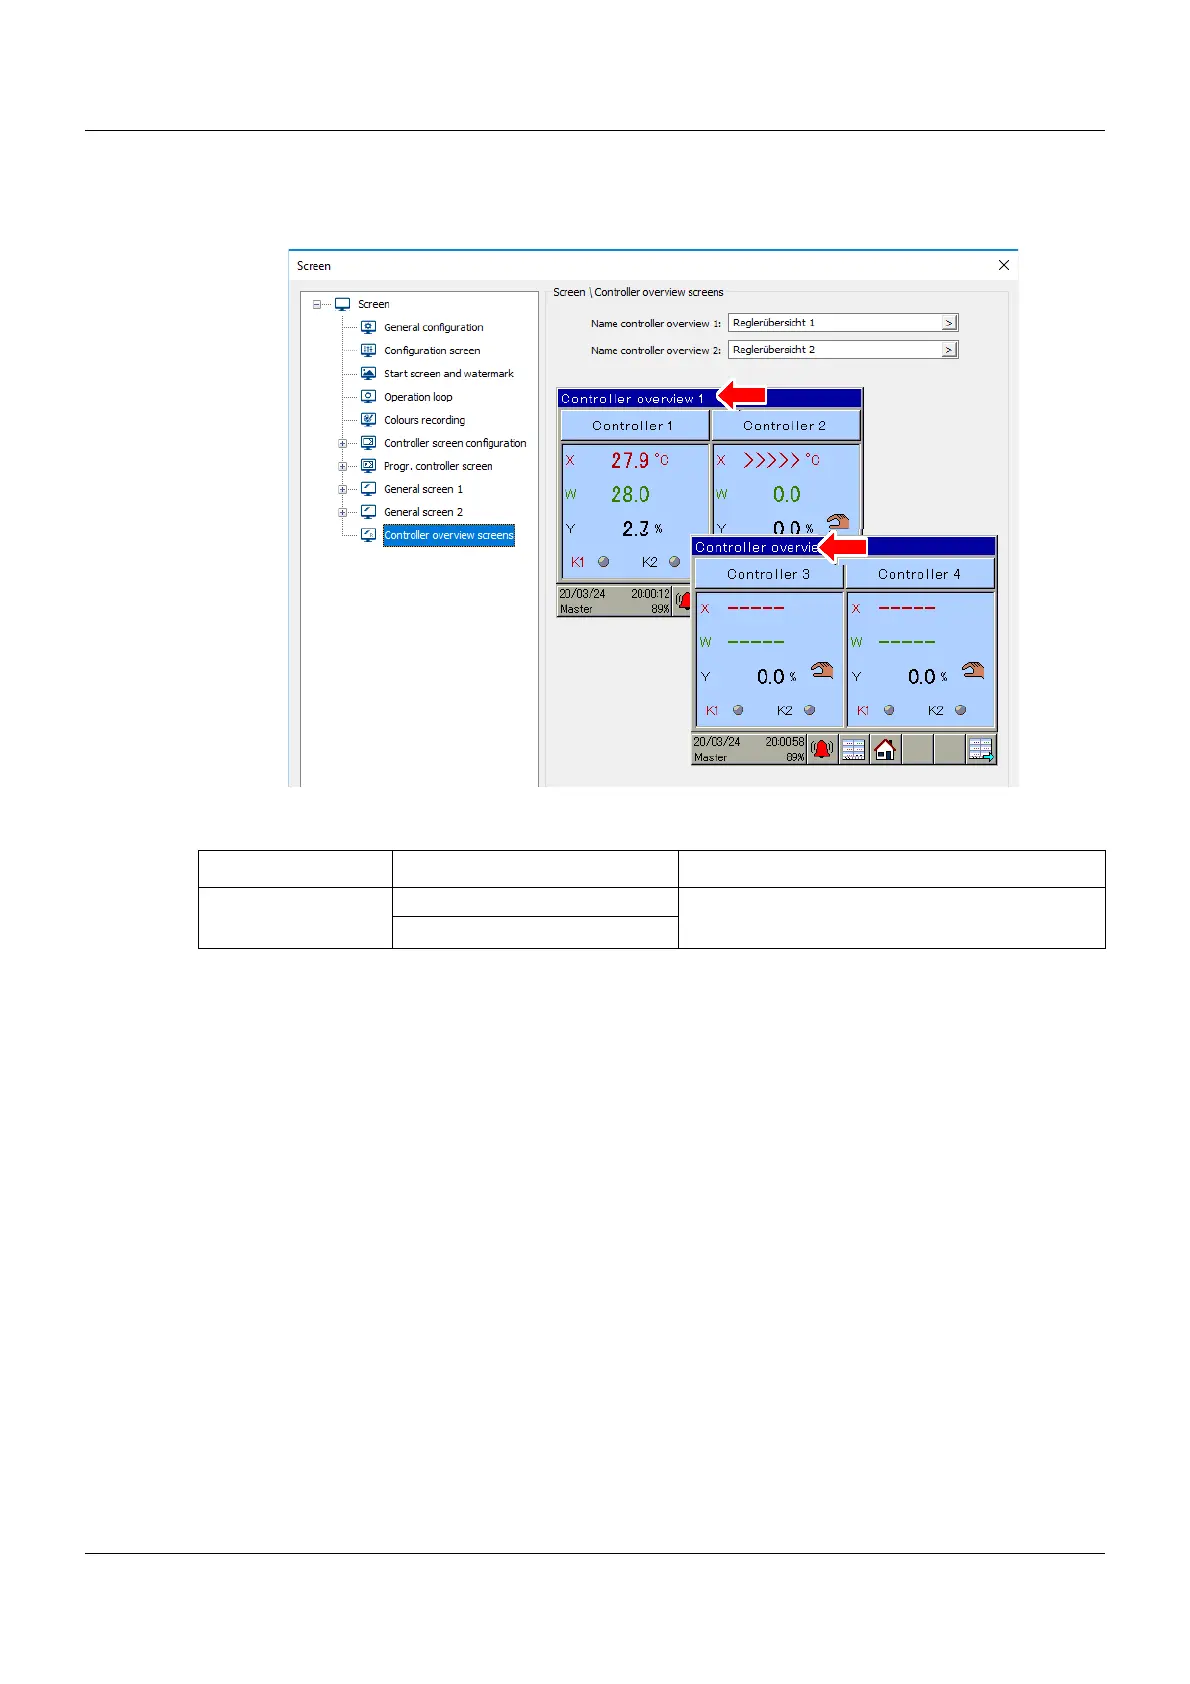
Task: Expand Controller screen configuration node
Action: click(x=342, y=443)
